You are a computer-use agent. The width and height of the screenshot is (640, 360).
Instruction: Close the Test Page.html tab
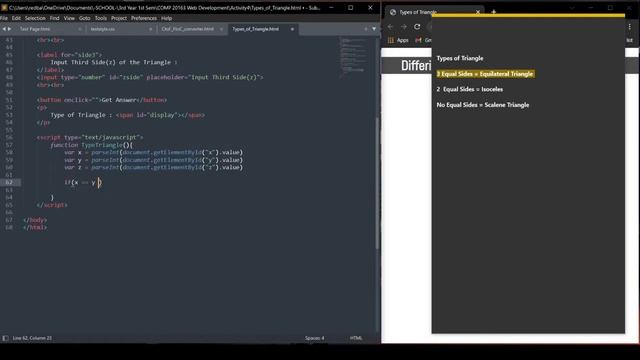pyautogui.click(x=80, y=29)
